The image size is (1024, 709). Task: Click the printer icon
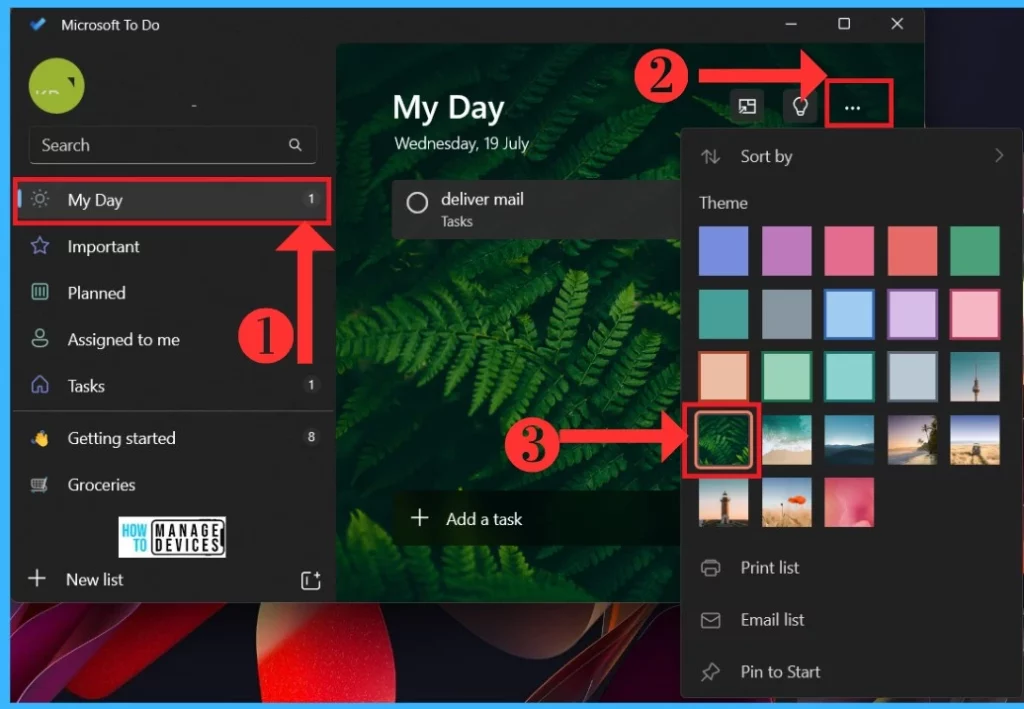point(711,568)
